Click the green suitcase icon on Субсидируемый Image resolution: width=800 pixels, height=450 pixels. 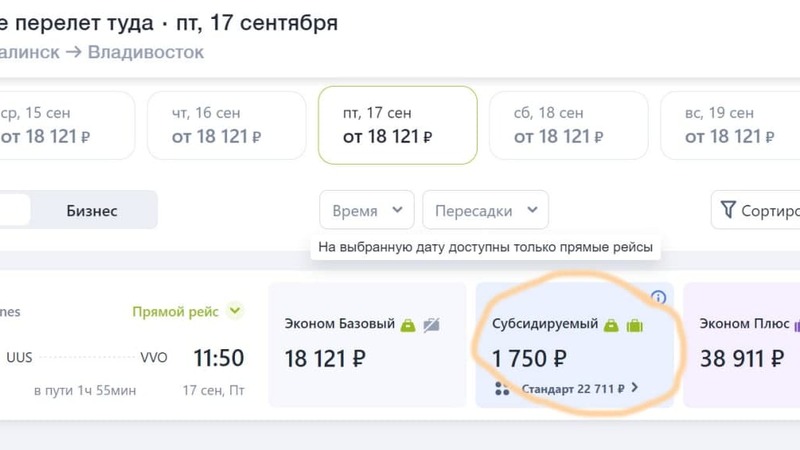pos(634,325)
